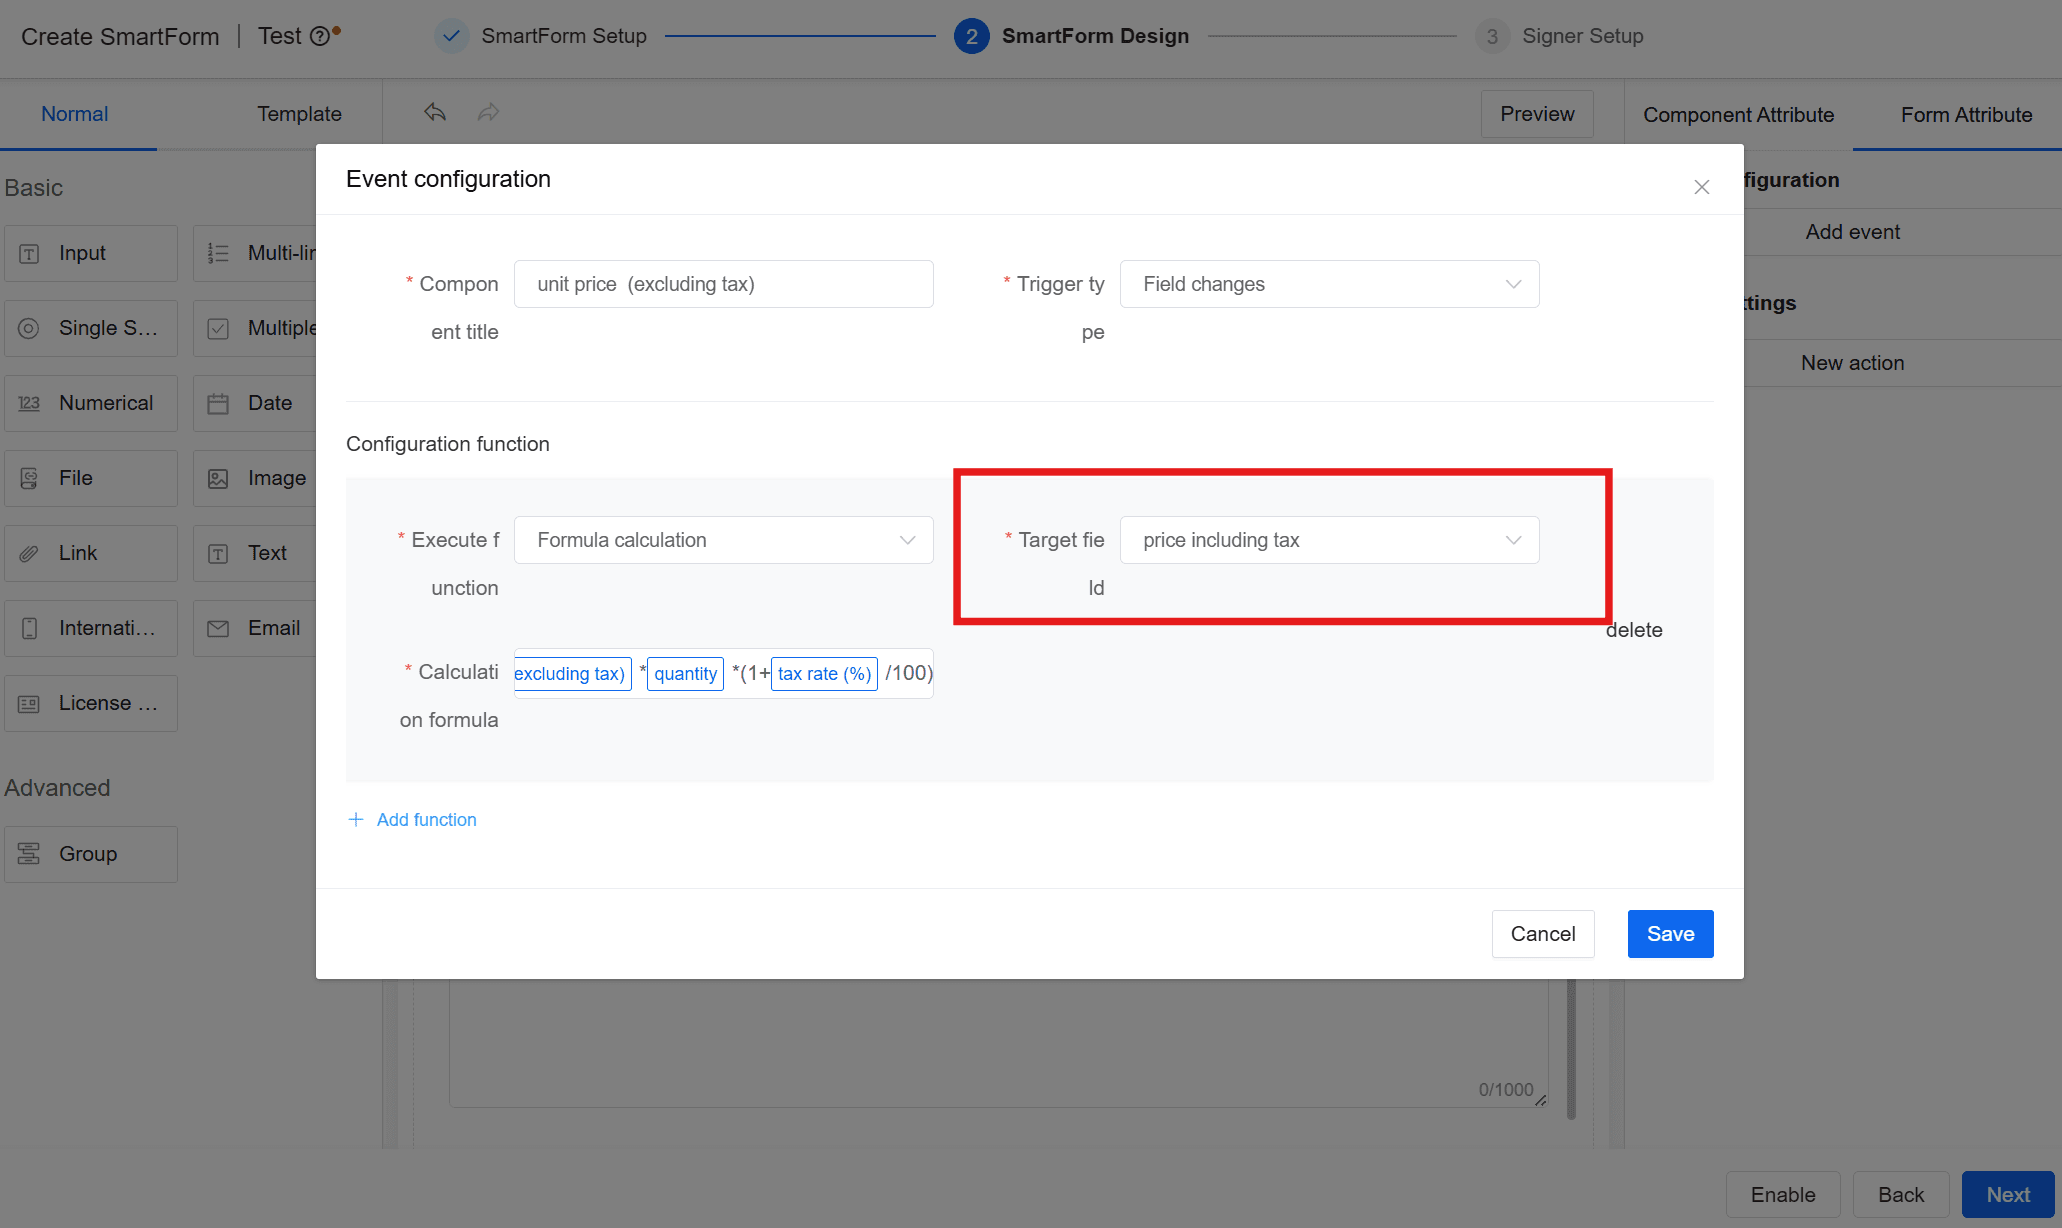Click the step 3 Signer Setup circle
The height and width of the screenshot is (1228, 2062).
(x=1492, y=36)
